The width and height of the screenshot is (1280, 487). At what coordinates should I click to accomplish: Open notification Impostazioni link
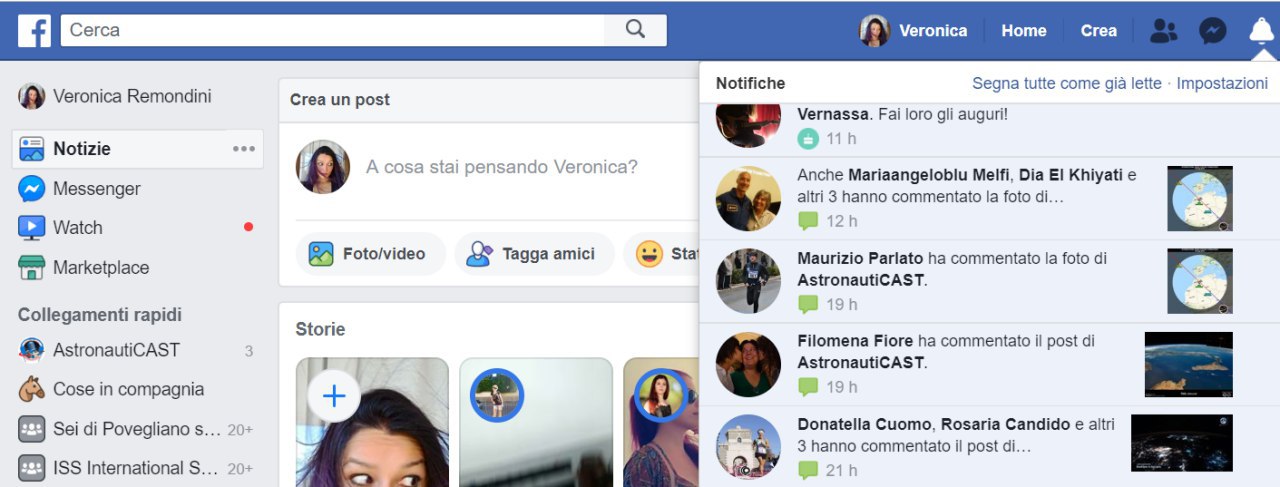click(1222, 84)
